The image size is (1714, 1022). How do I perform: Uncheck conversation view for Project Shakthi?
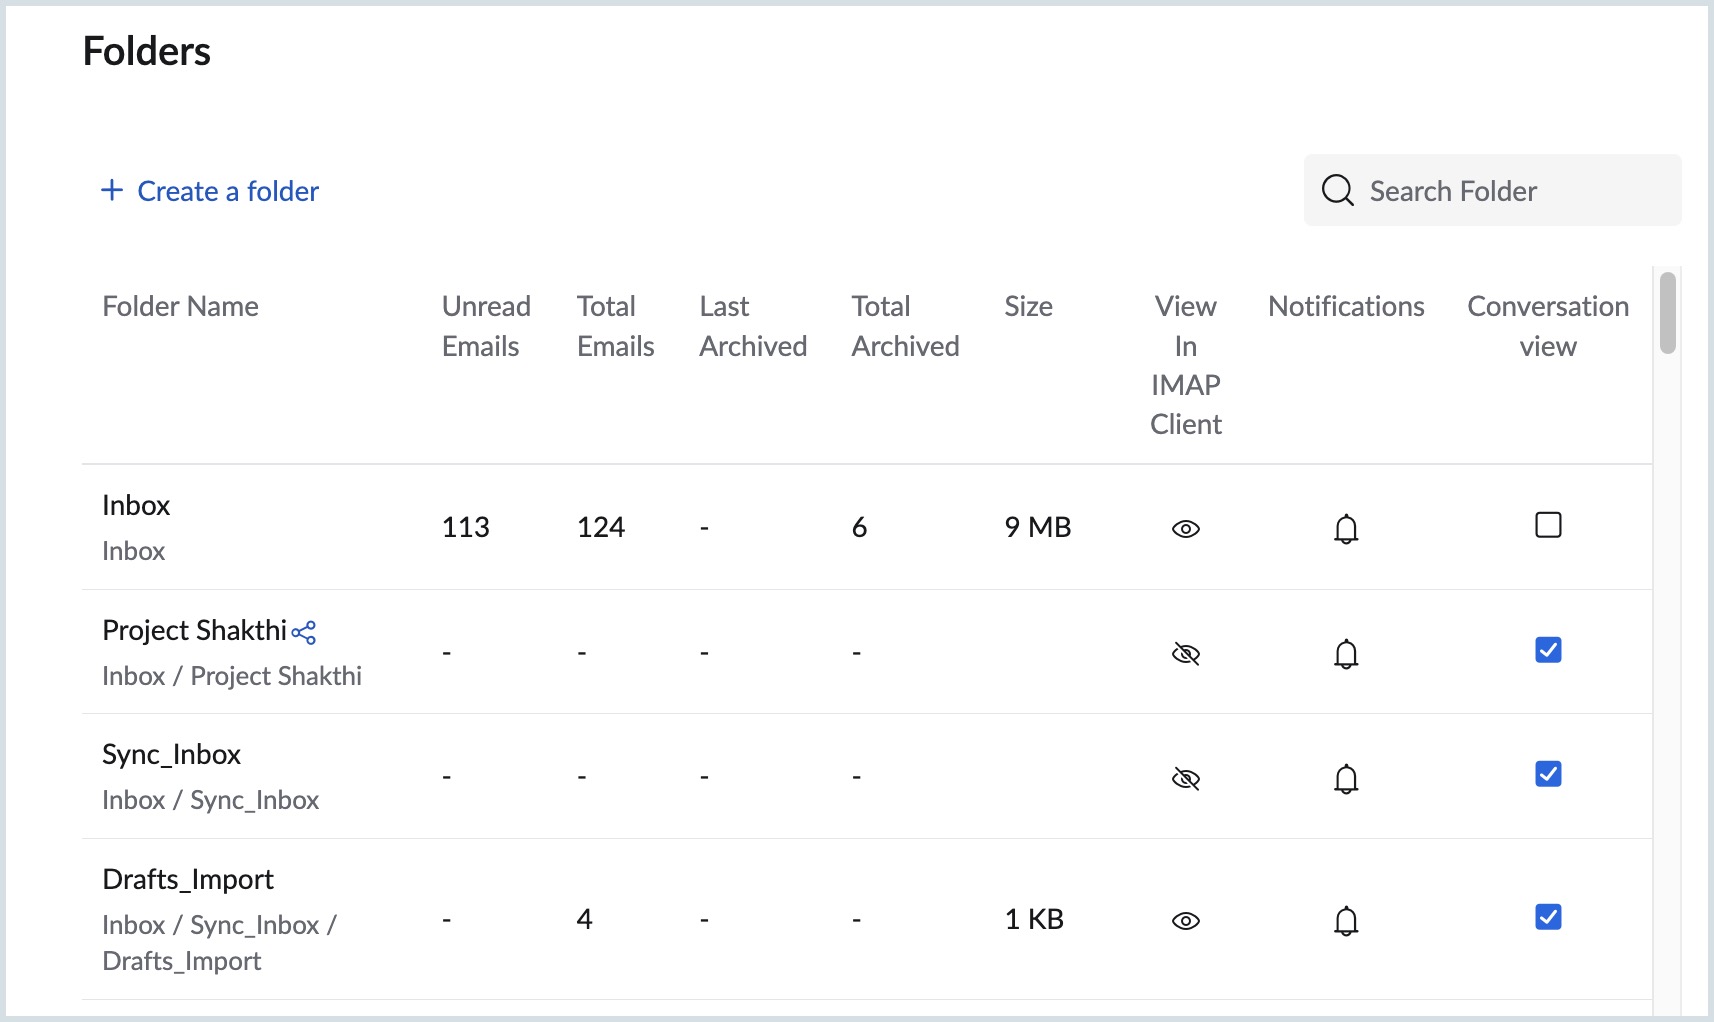click(1548, 650)
